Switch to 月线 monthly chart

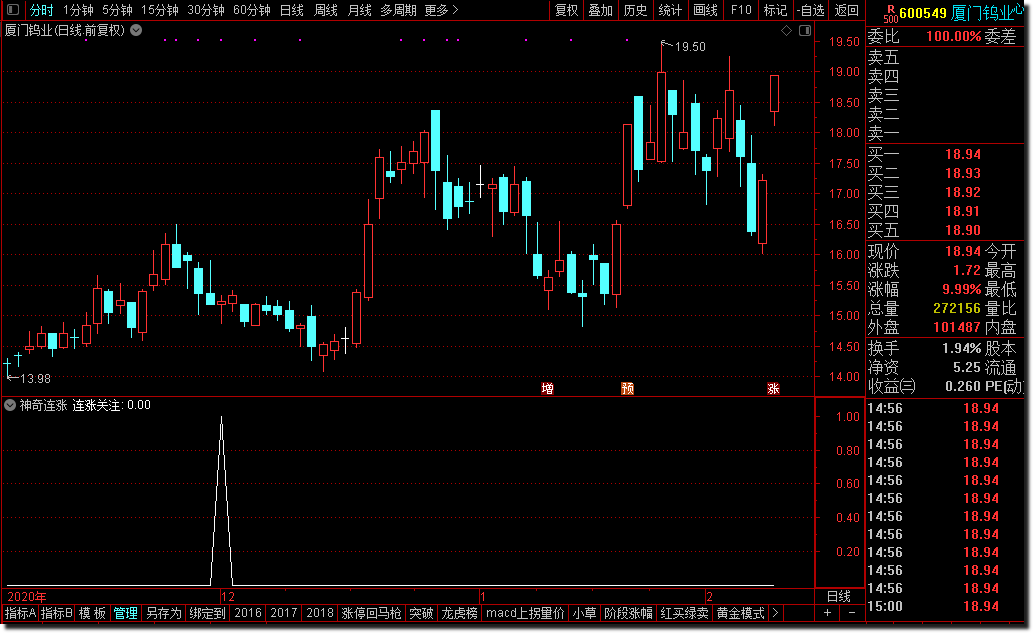pyautogui.click(x=359, y=10)
